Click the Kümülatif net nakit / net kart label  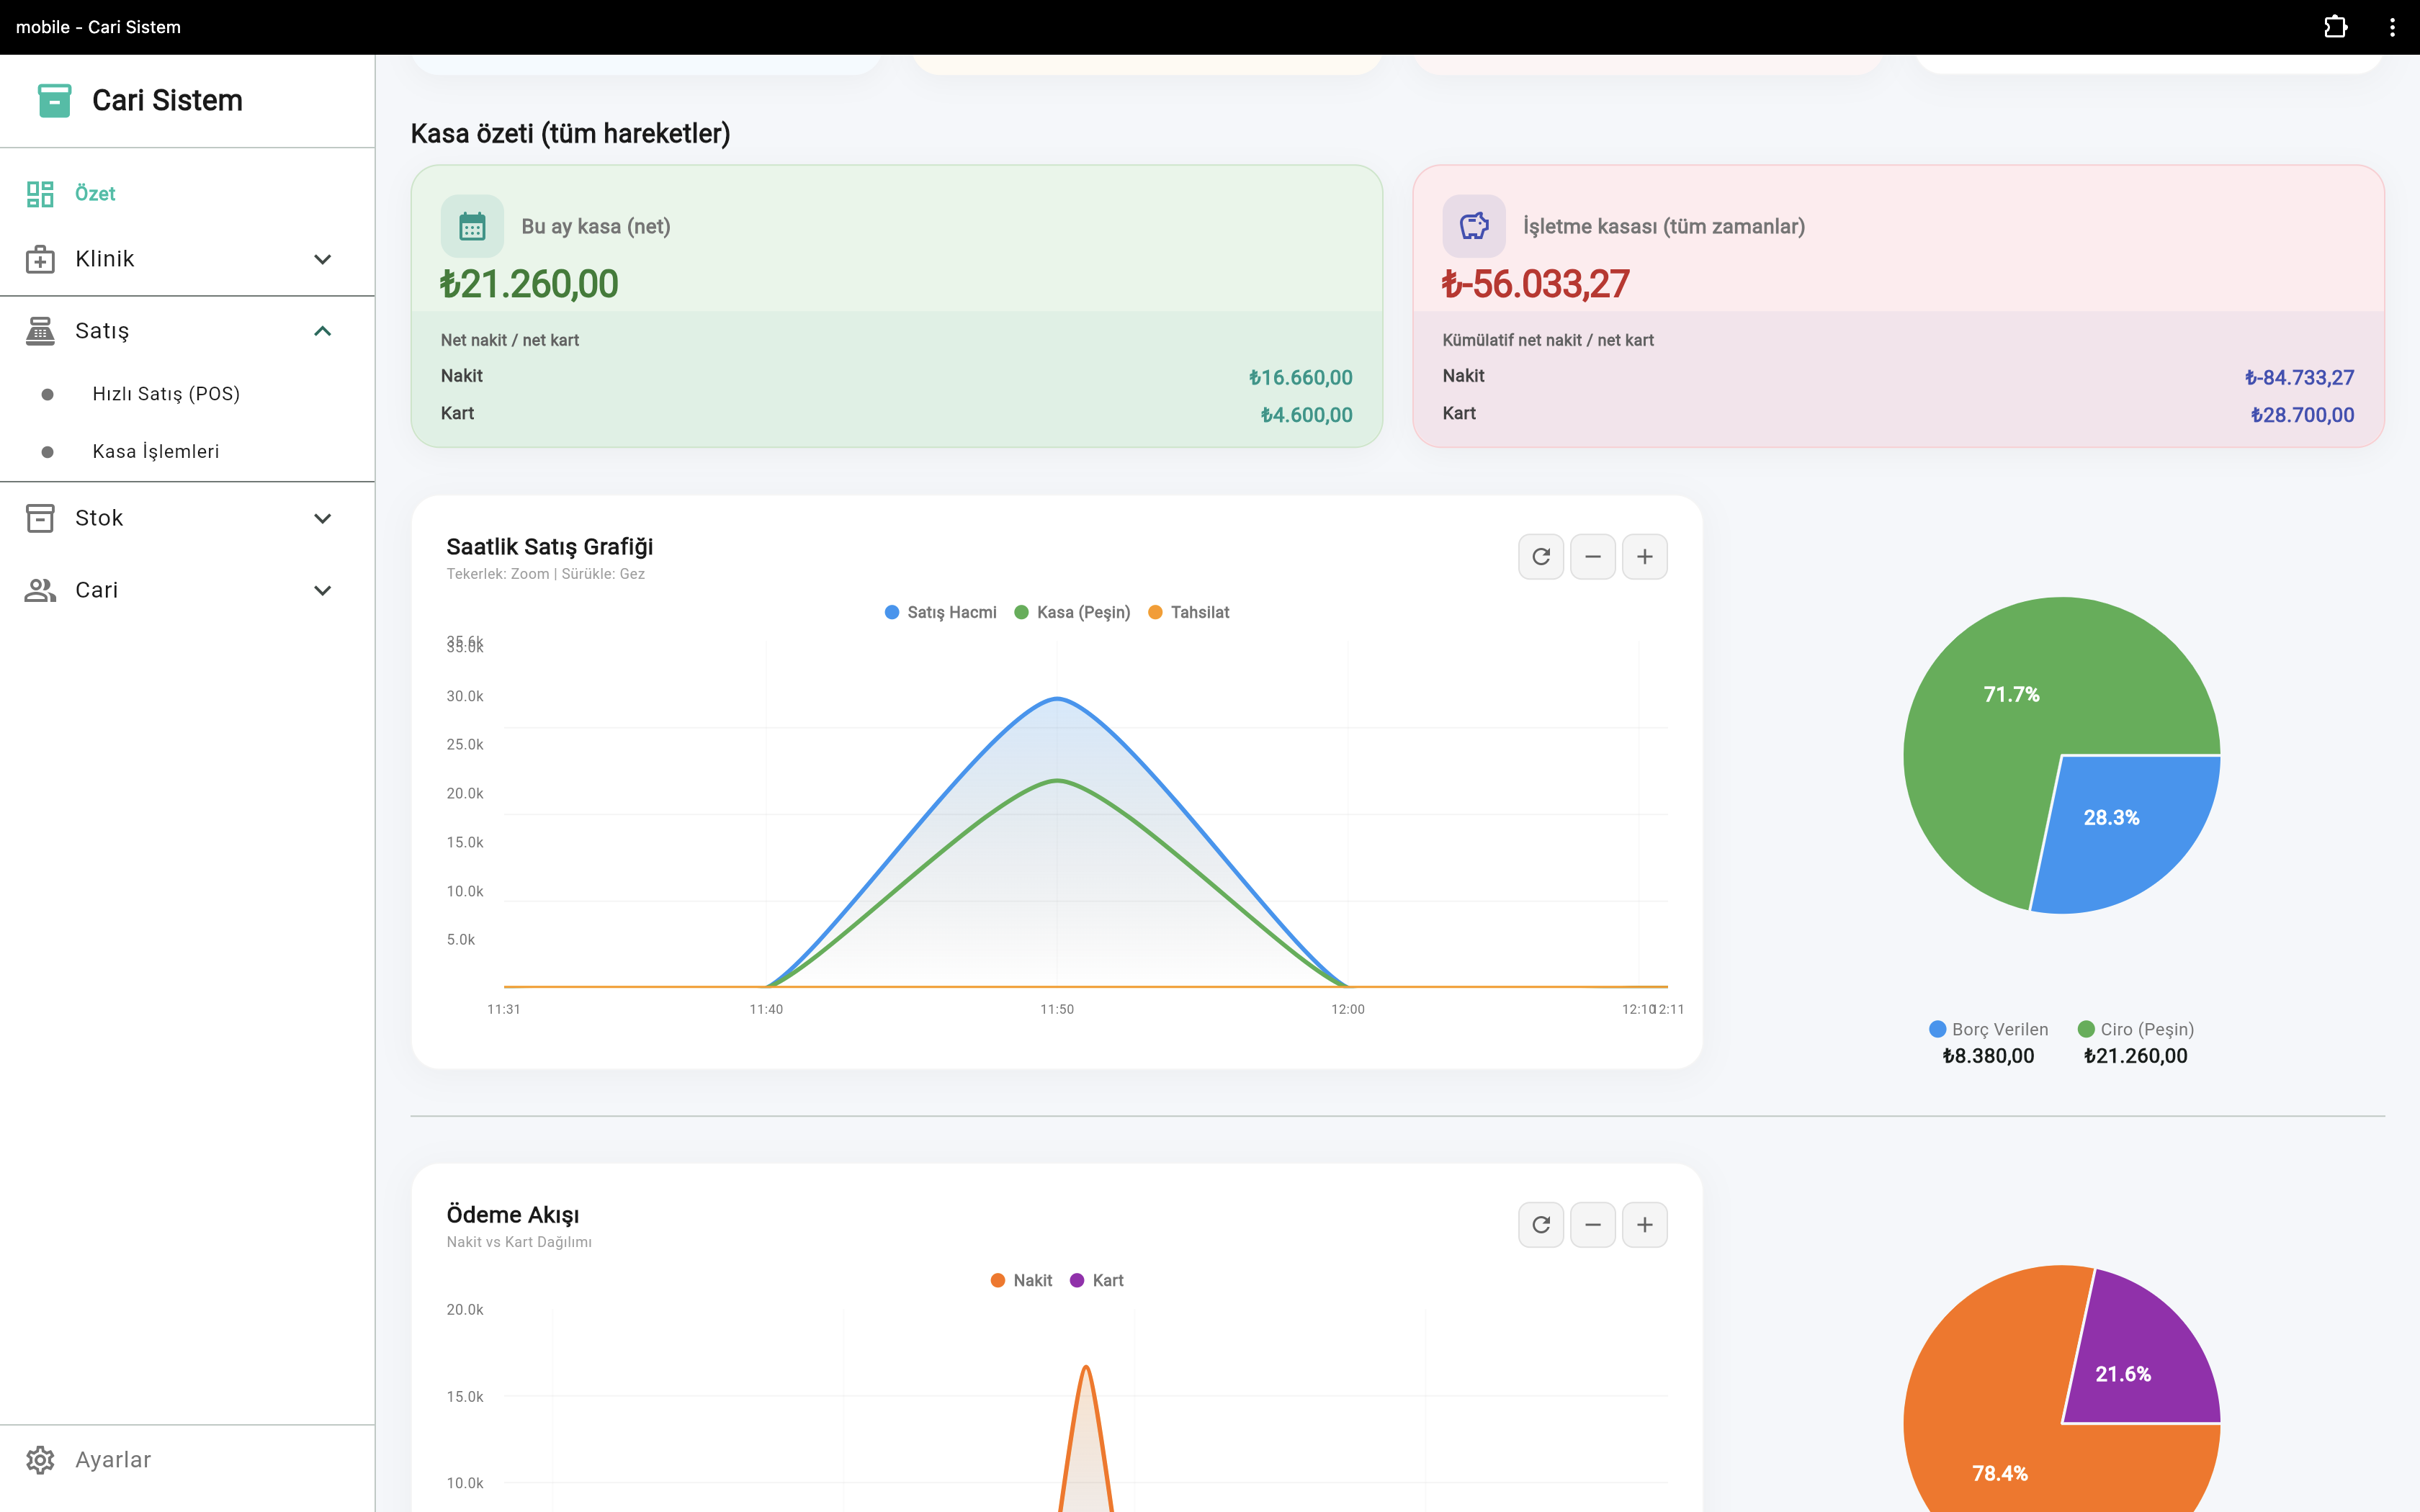1548,340
